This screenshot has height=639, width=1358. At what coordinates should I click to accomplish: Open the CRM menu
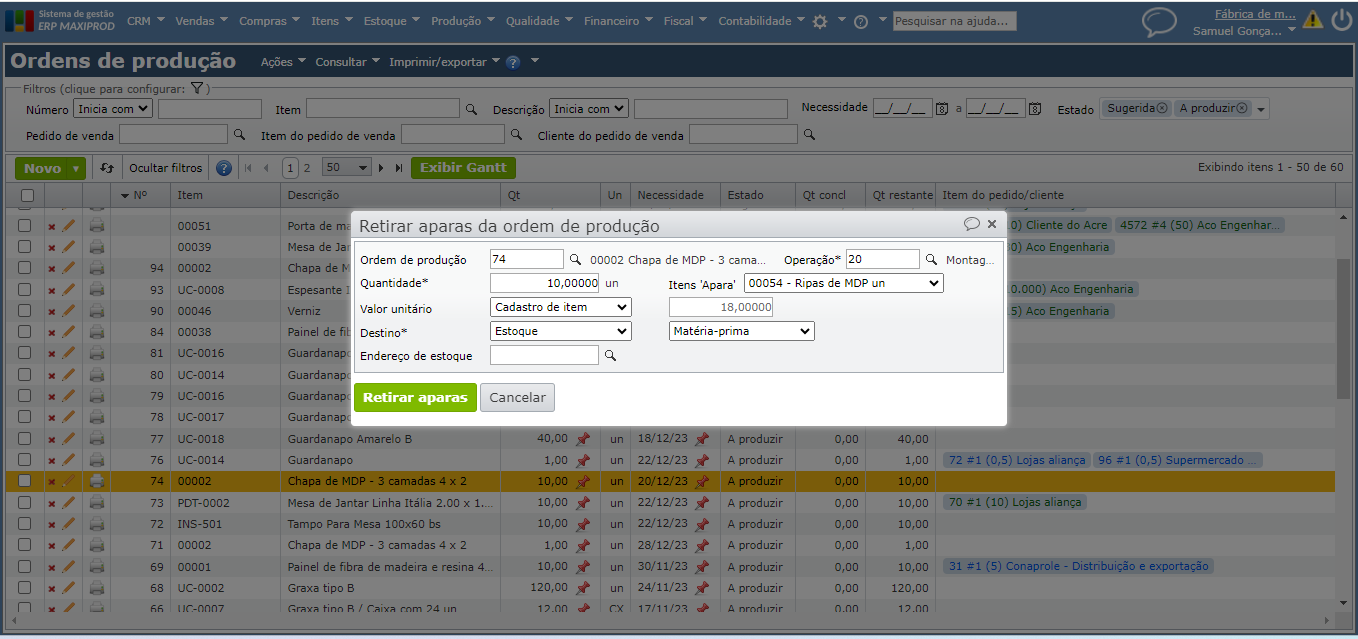coord(147,21)
